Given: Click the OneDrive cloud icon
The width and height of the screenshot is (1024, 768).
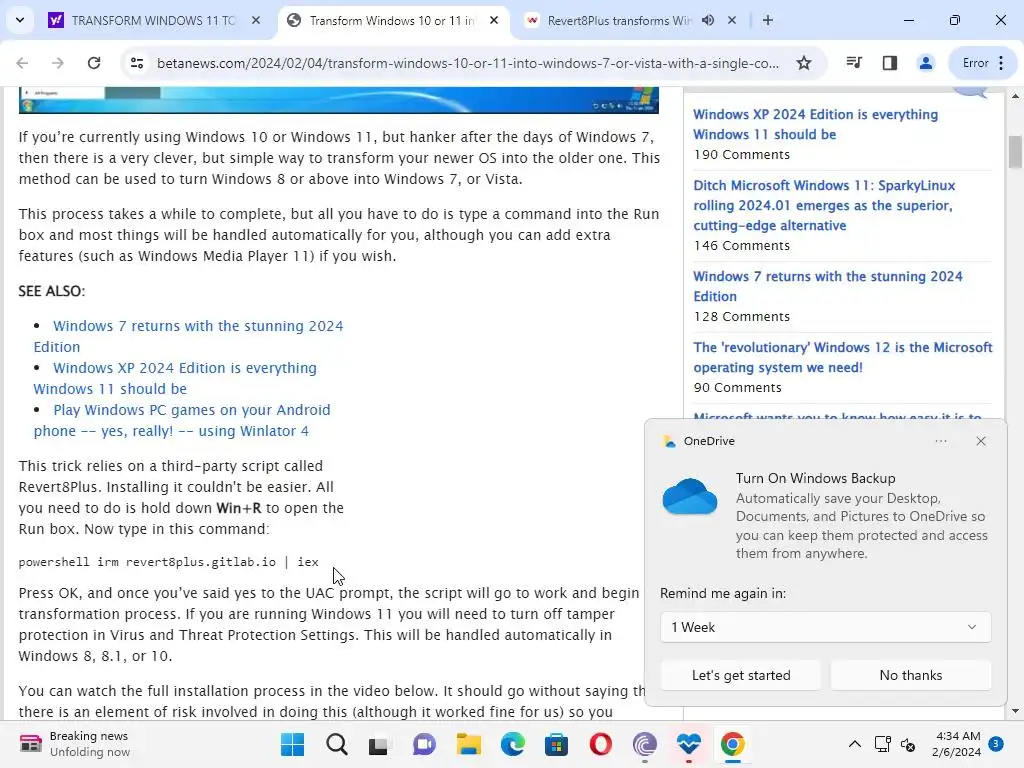Looking at the screenshot, I should tap(690, 497).
